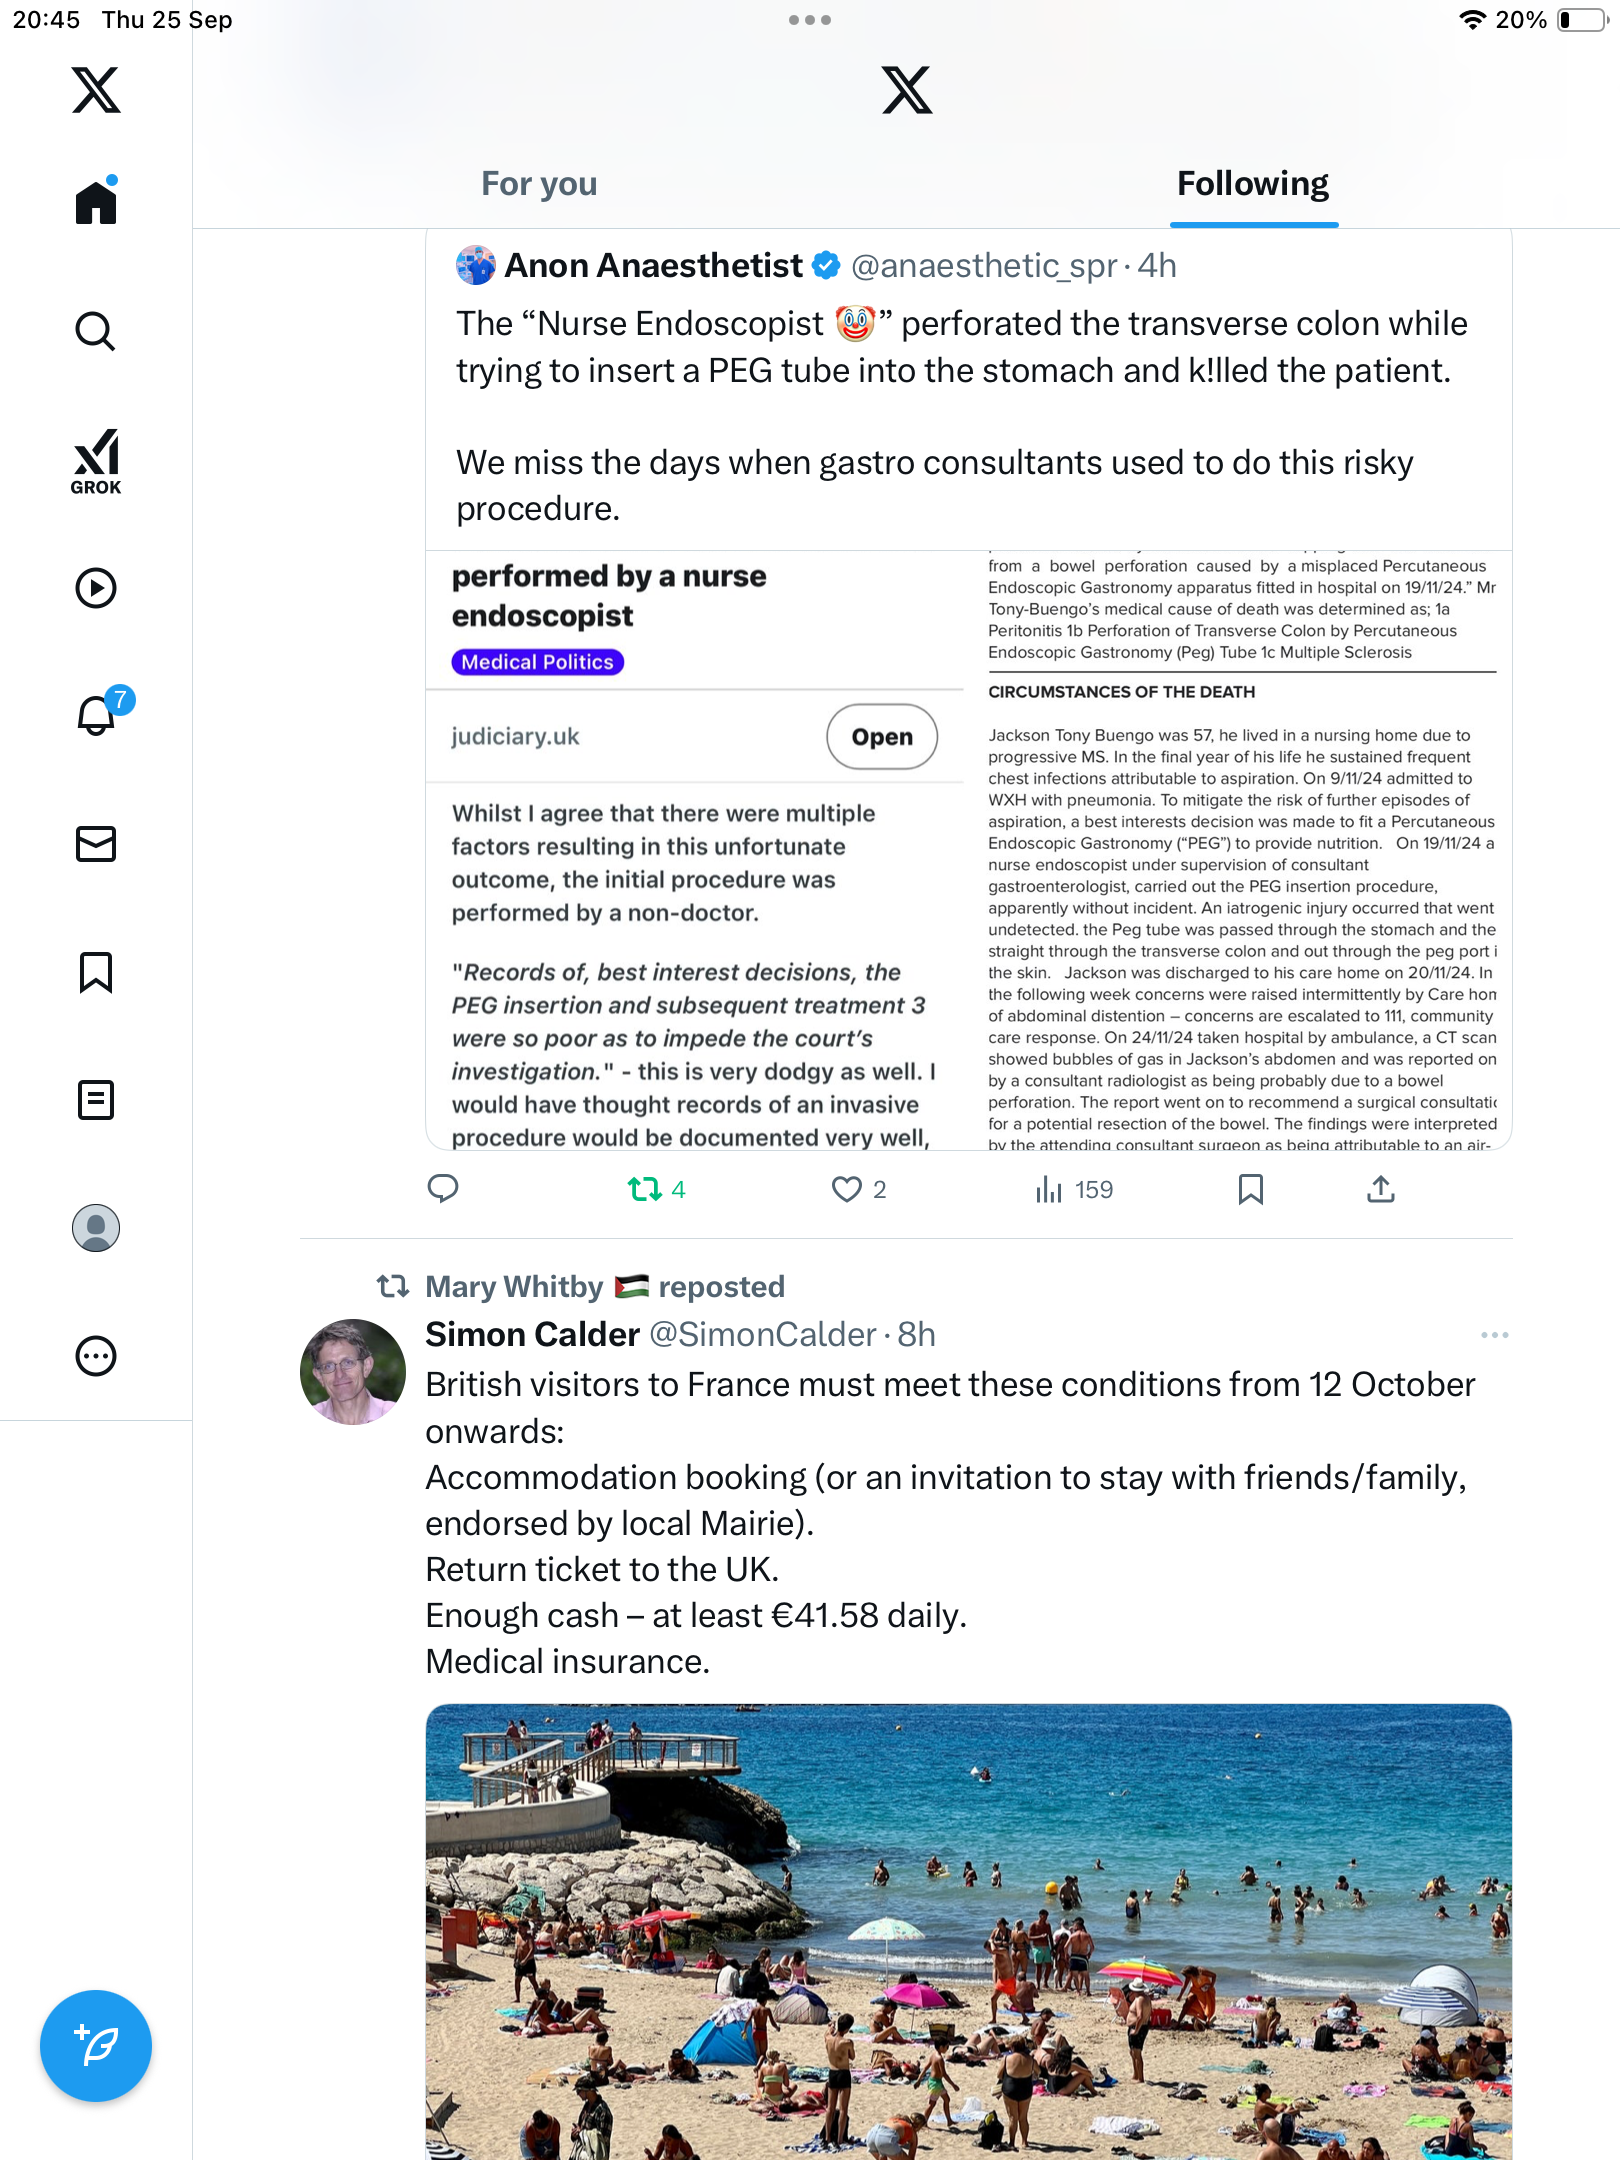Switch to the For you tab

(539, 184)
